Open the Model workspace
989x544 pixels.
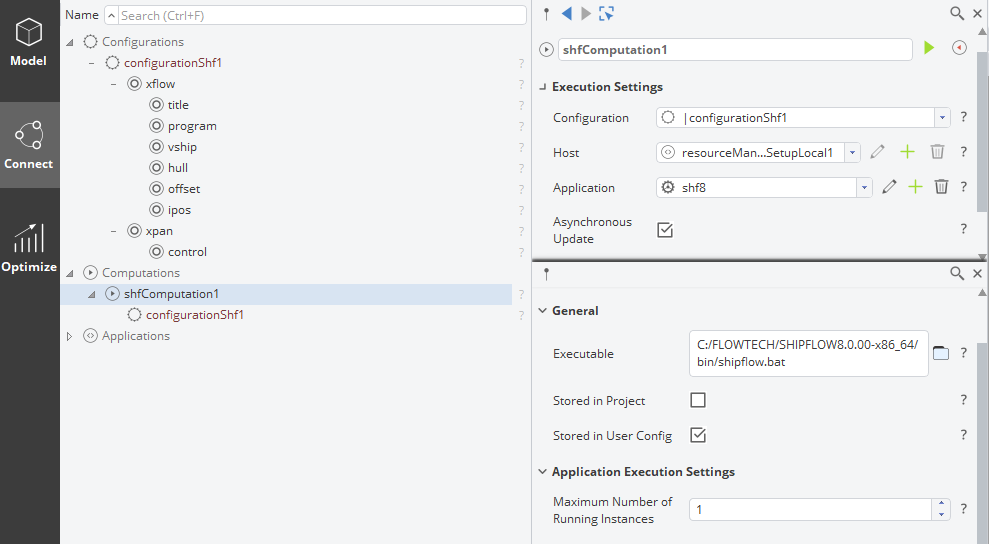tap(29, 42)
